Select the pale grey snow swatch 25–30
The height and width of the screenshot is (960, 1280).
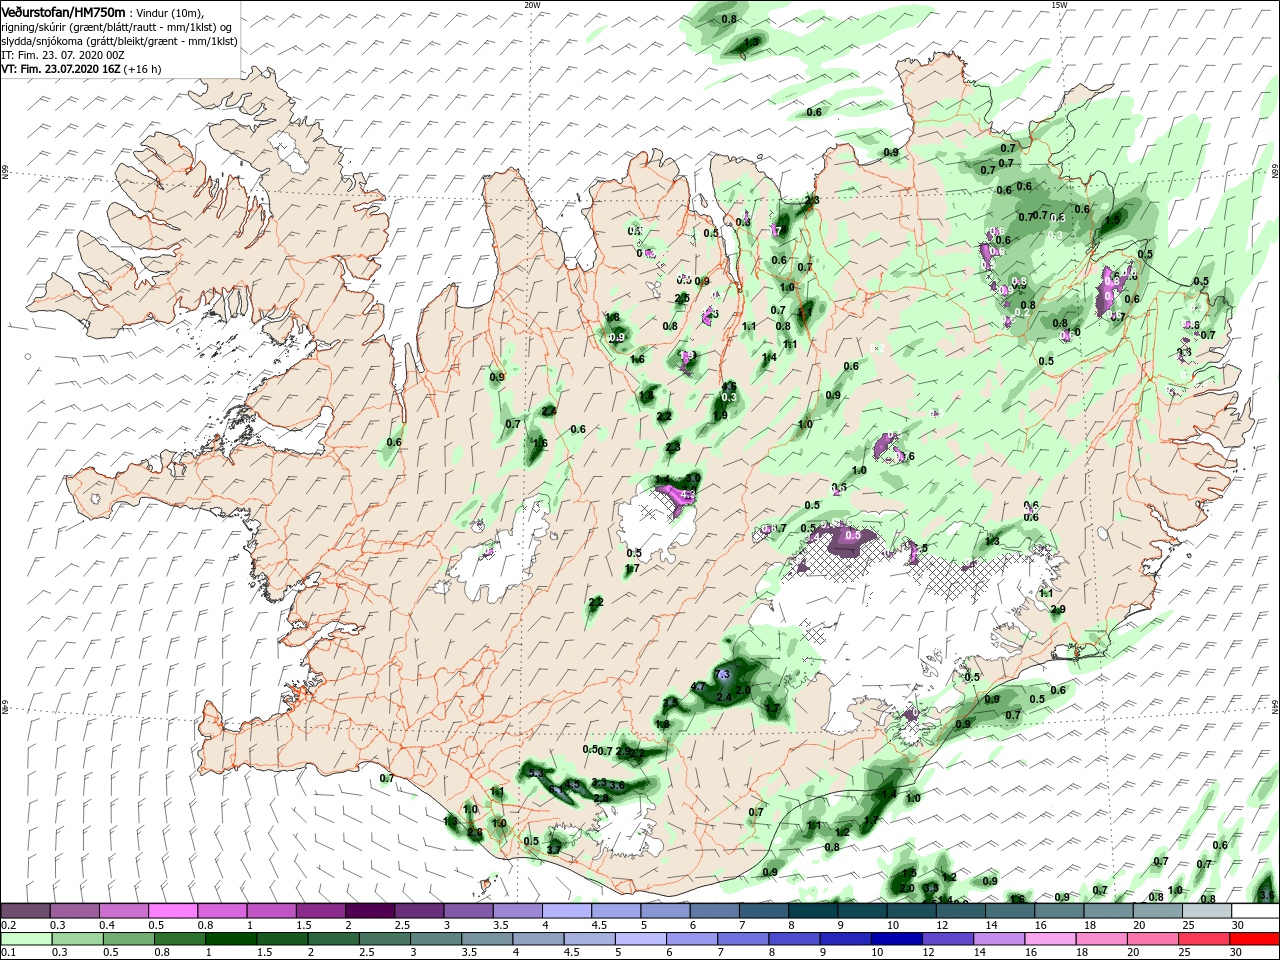coord(1206,911)
